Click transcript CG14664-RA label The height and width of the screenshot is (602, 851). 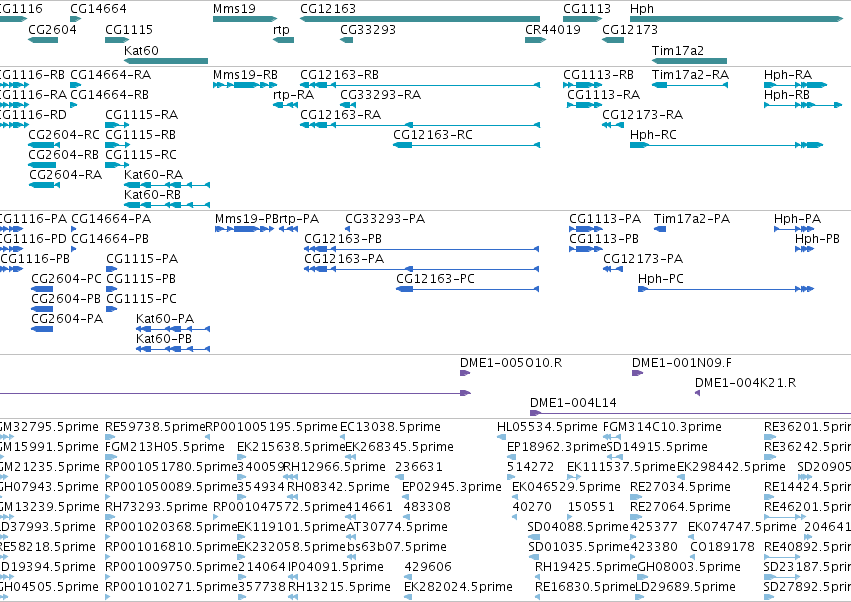pos(111,74)
